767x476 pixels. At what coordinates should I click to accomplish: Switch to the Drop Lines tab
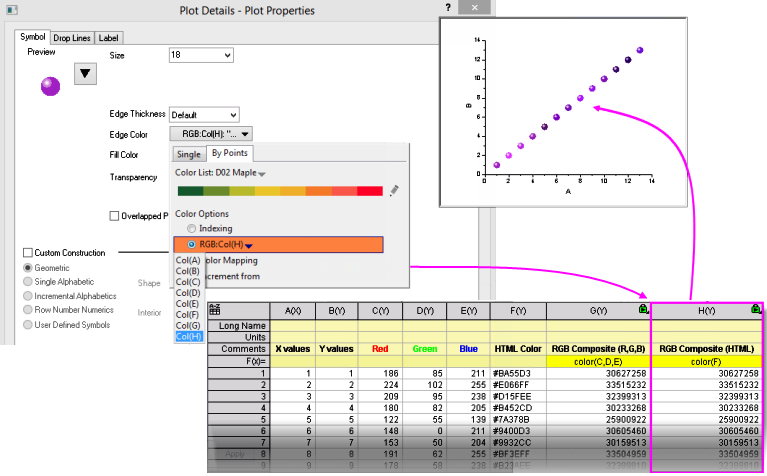(71, 38)
